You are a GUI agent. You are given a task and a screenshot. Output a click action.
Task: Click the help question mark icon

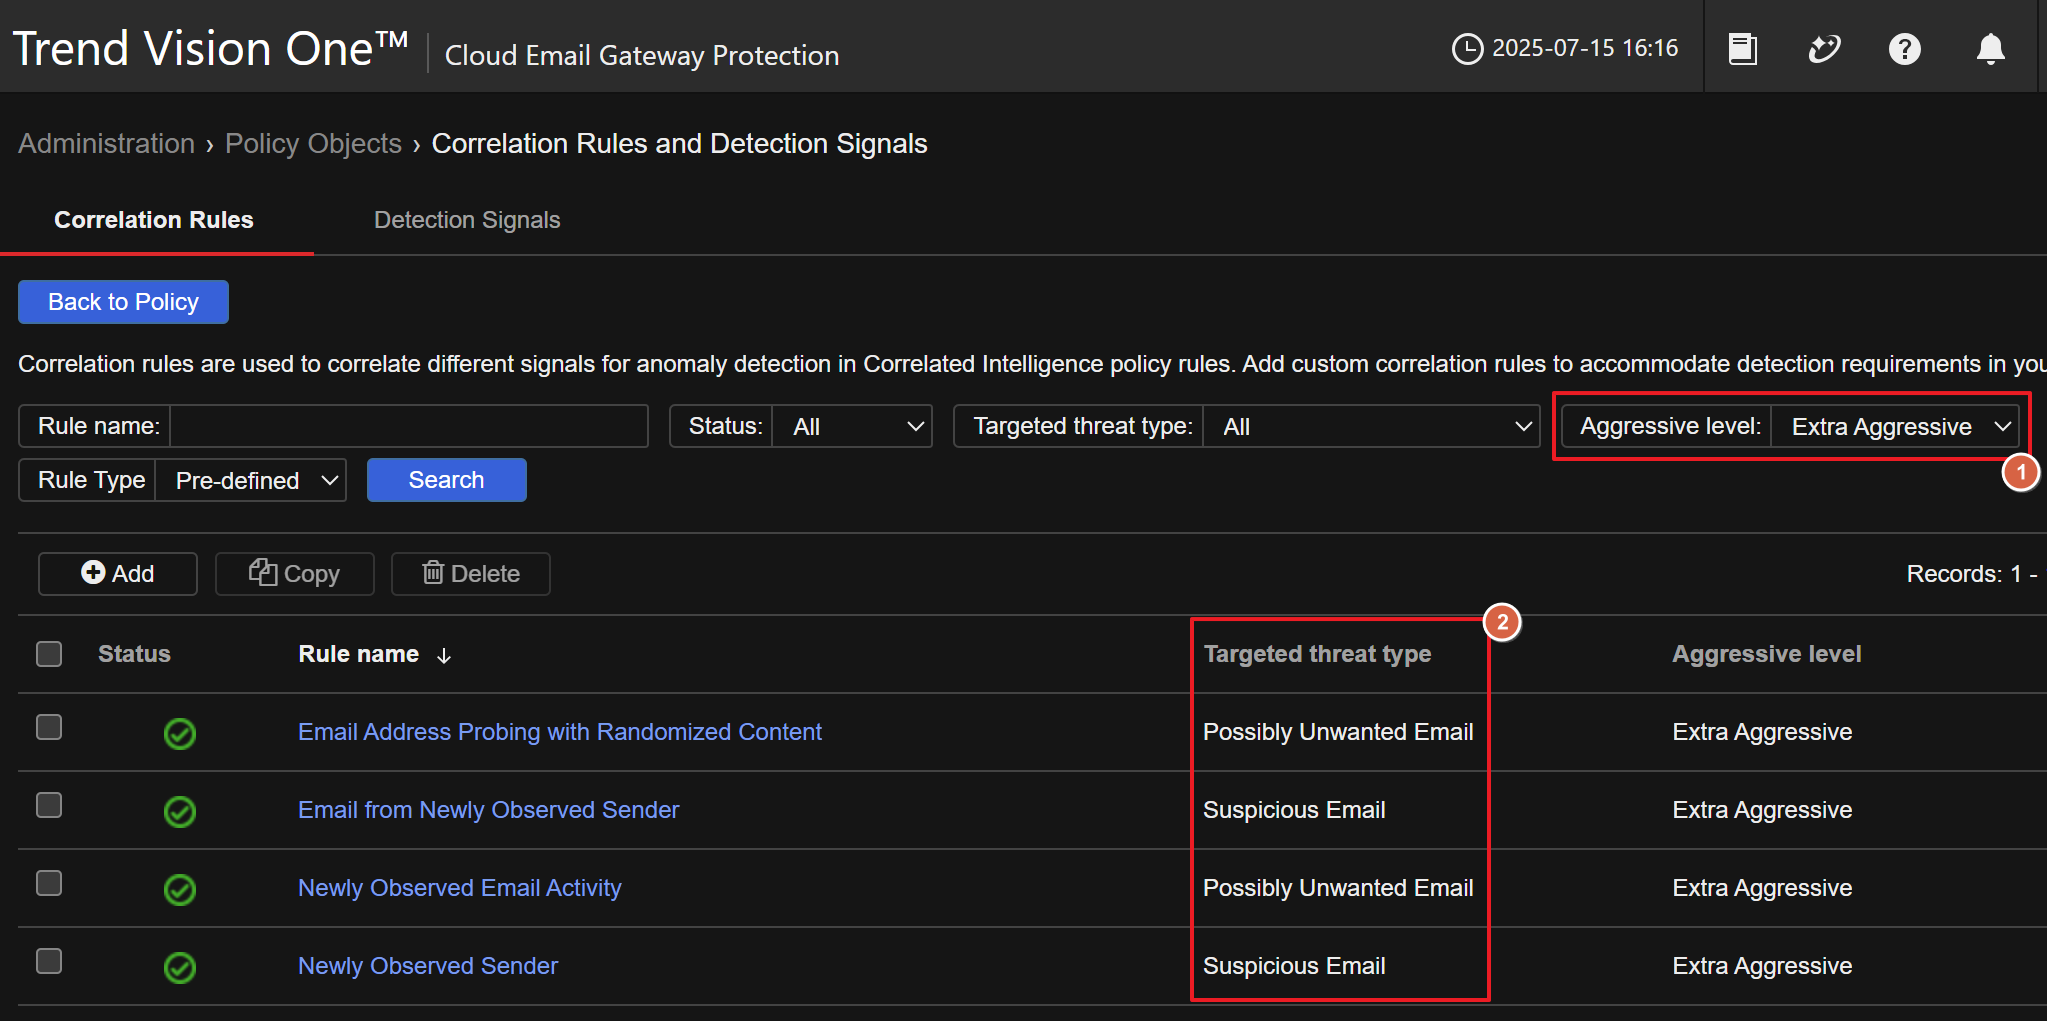tap(1904, 48)
